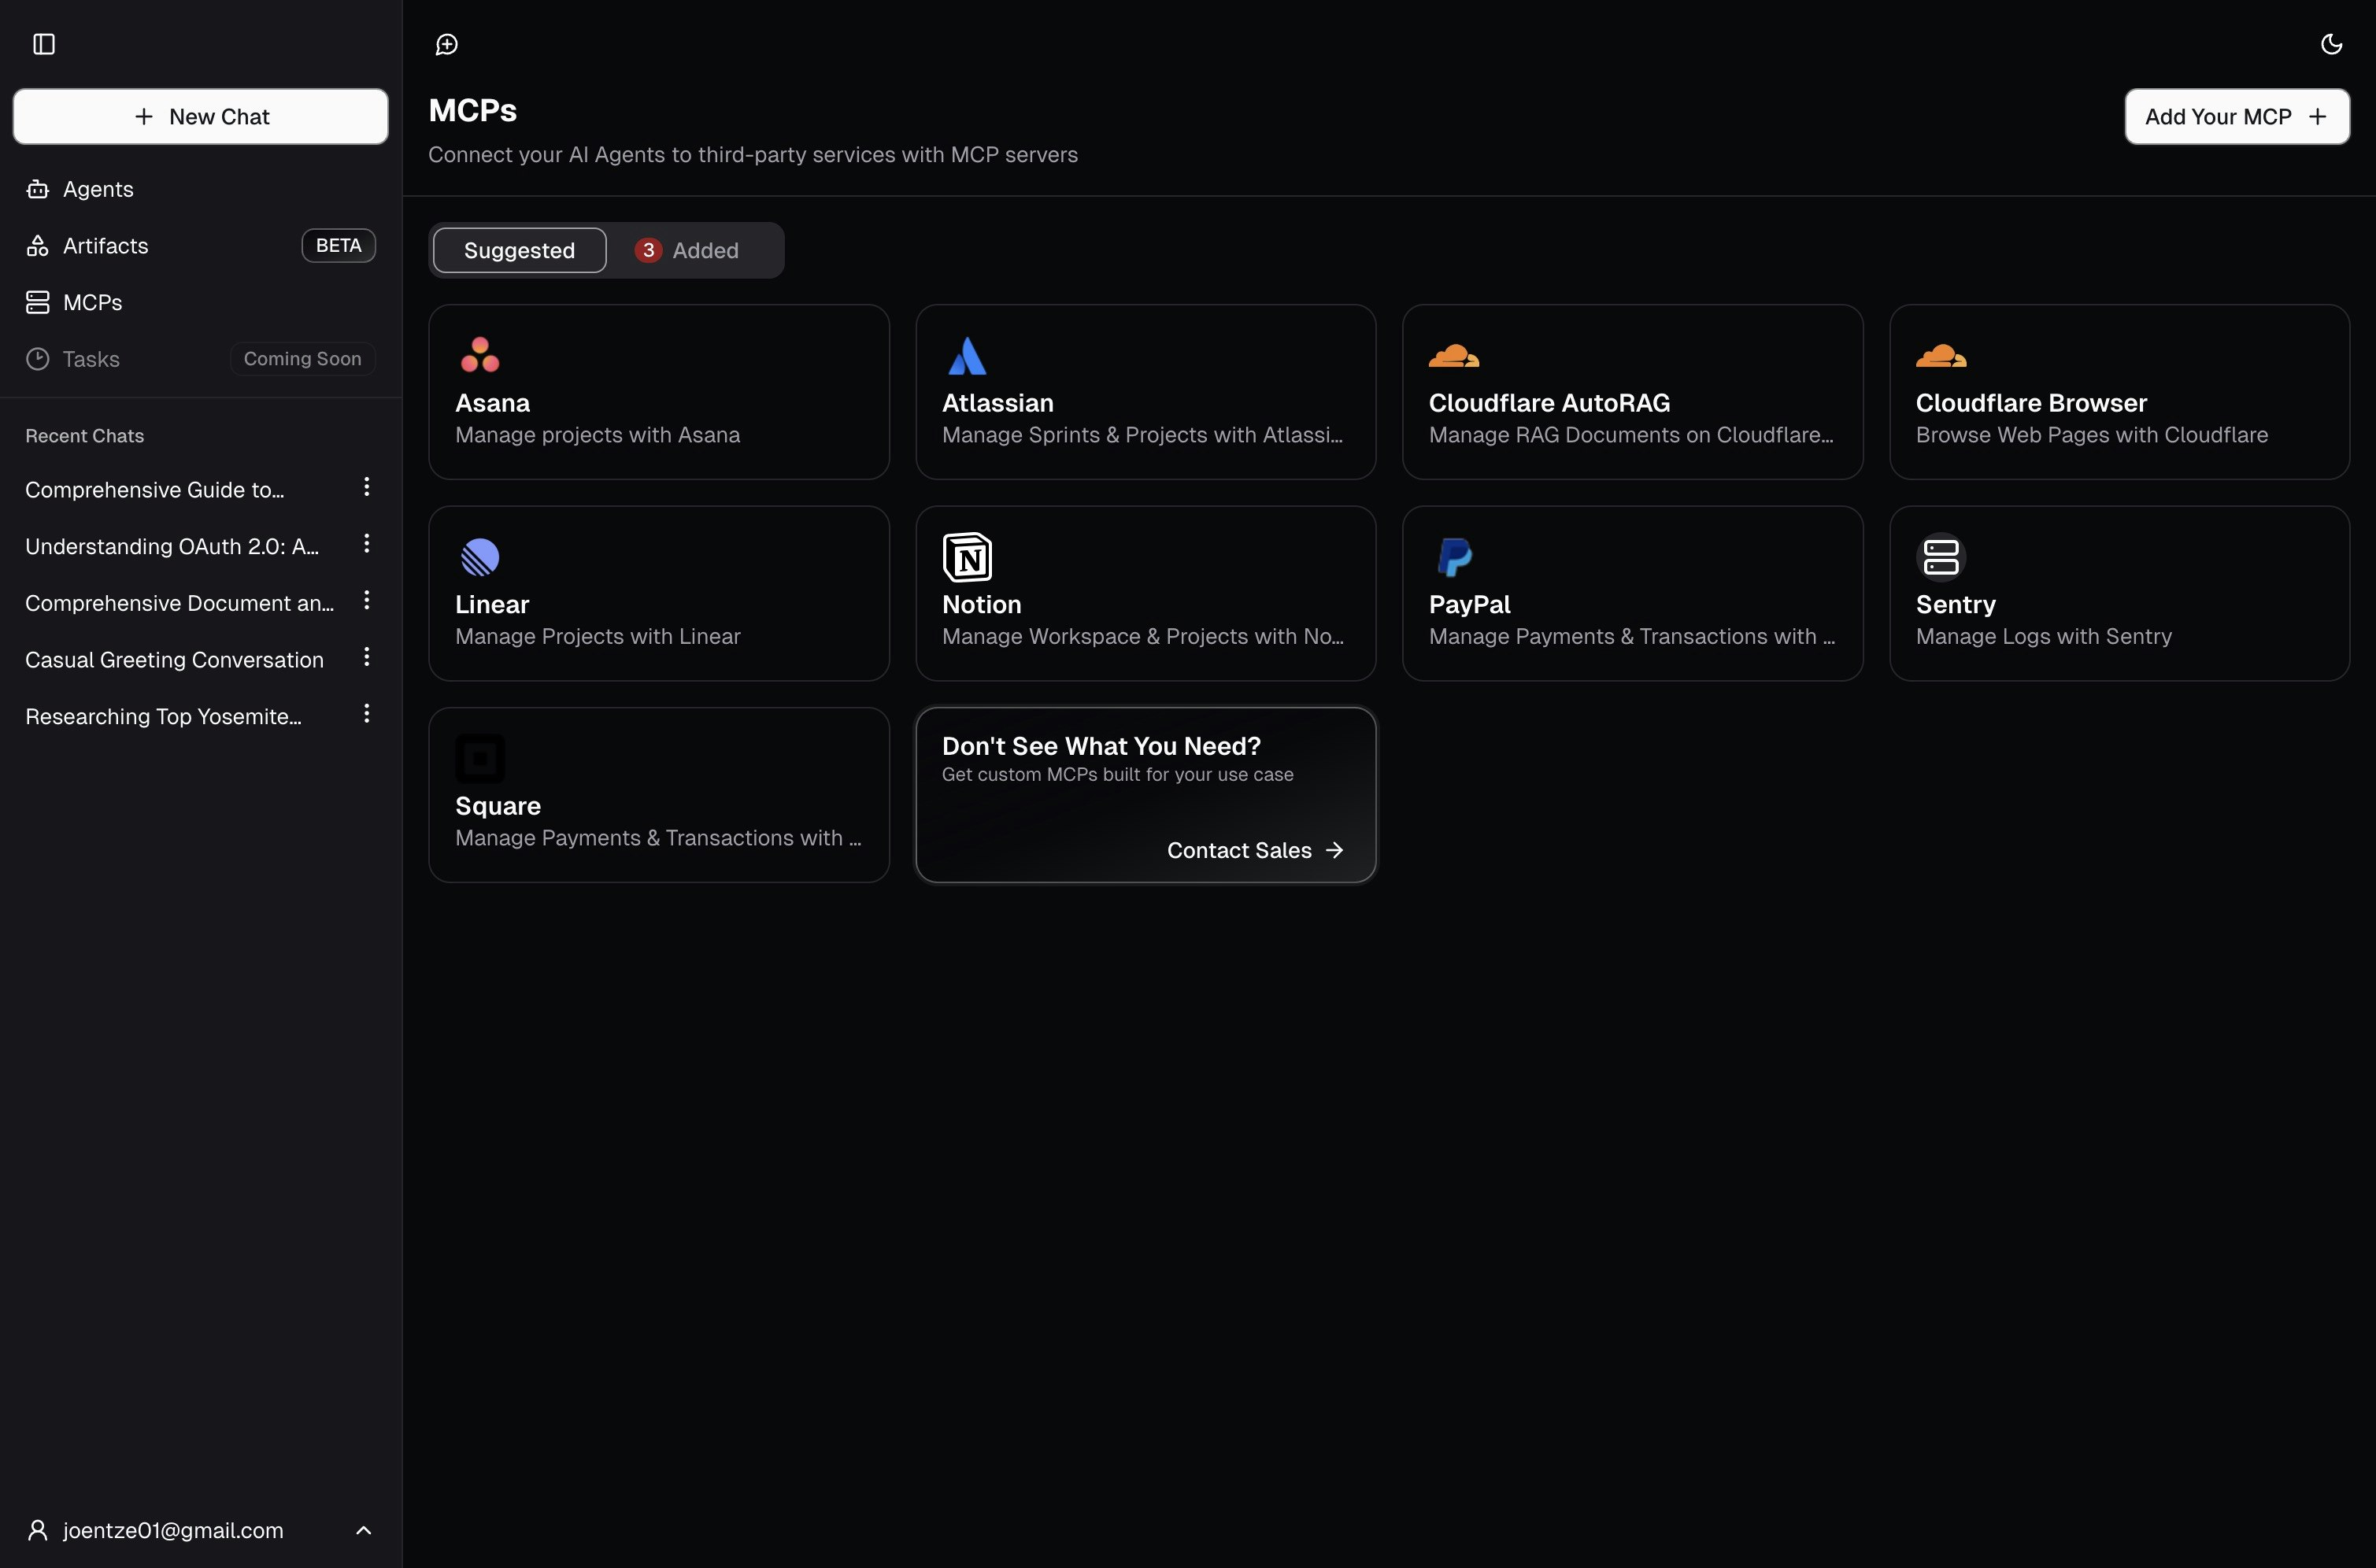Open the Linear MCP card title
The height and width of the screenshot is (1568, 2376).
coord(492,605)
